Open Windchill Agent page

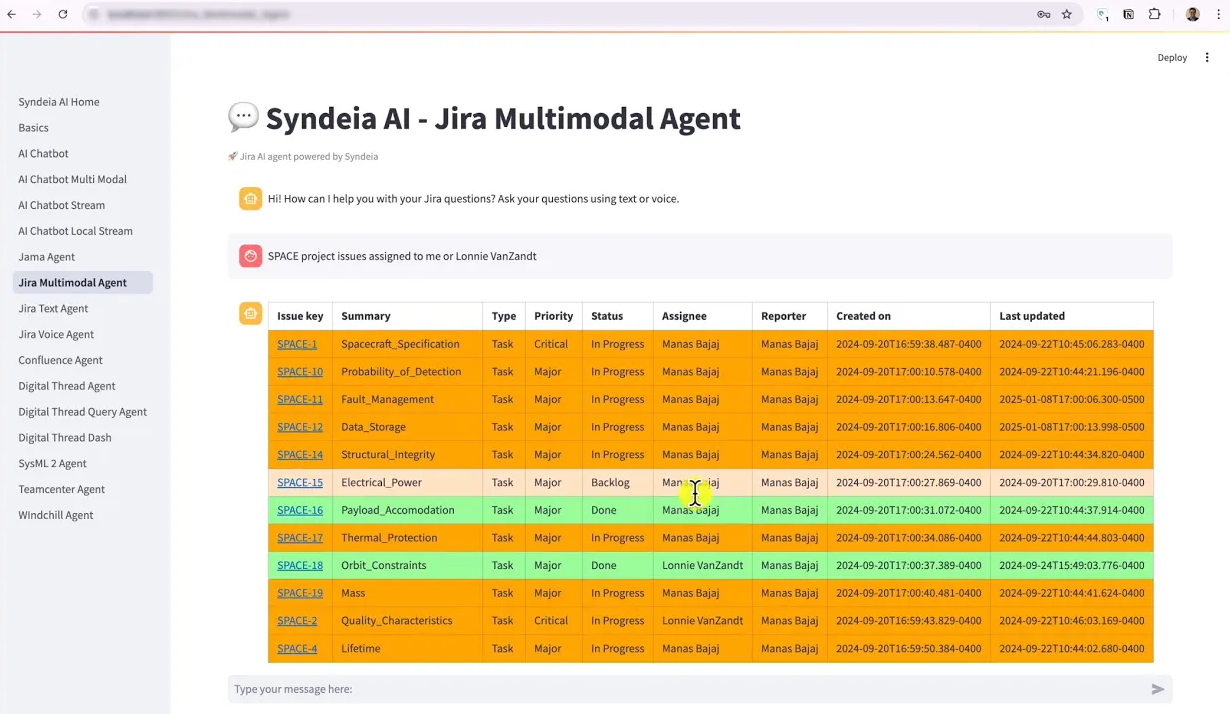[56, 515]
